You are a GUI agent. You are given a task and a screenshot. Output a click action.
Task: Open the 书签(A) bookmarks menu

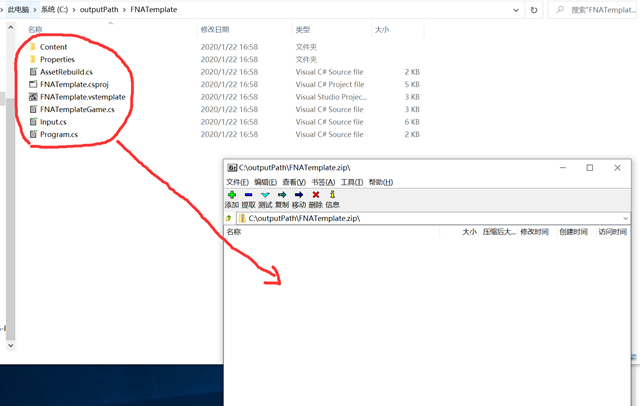(x=323, y=182)
